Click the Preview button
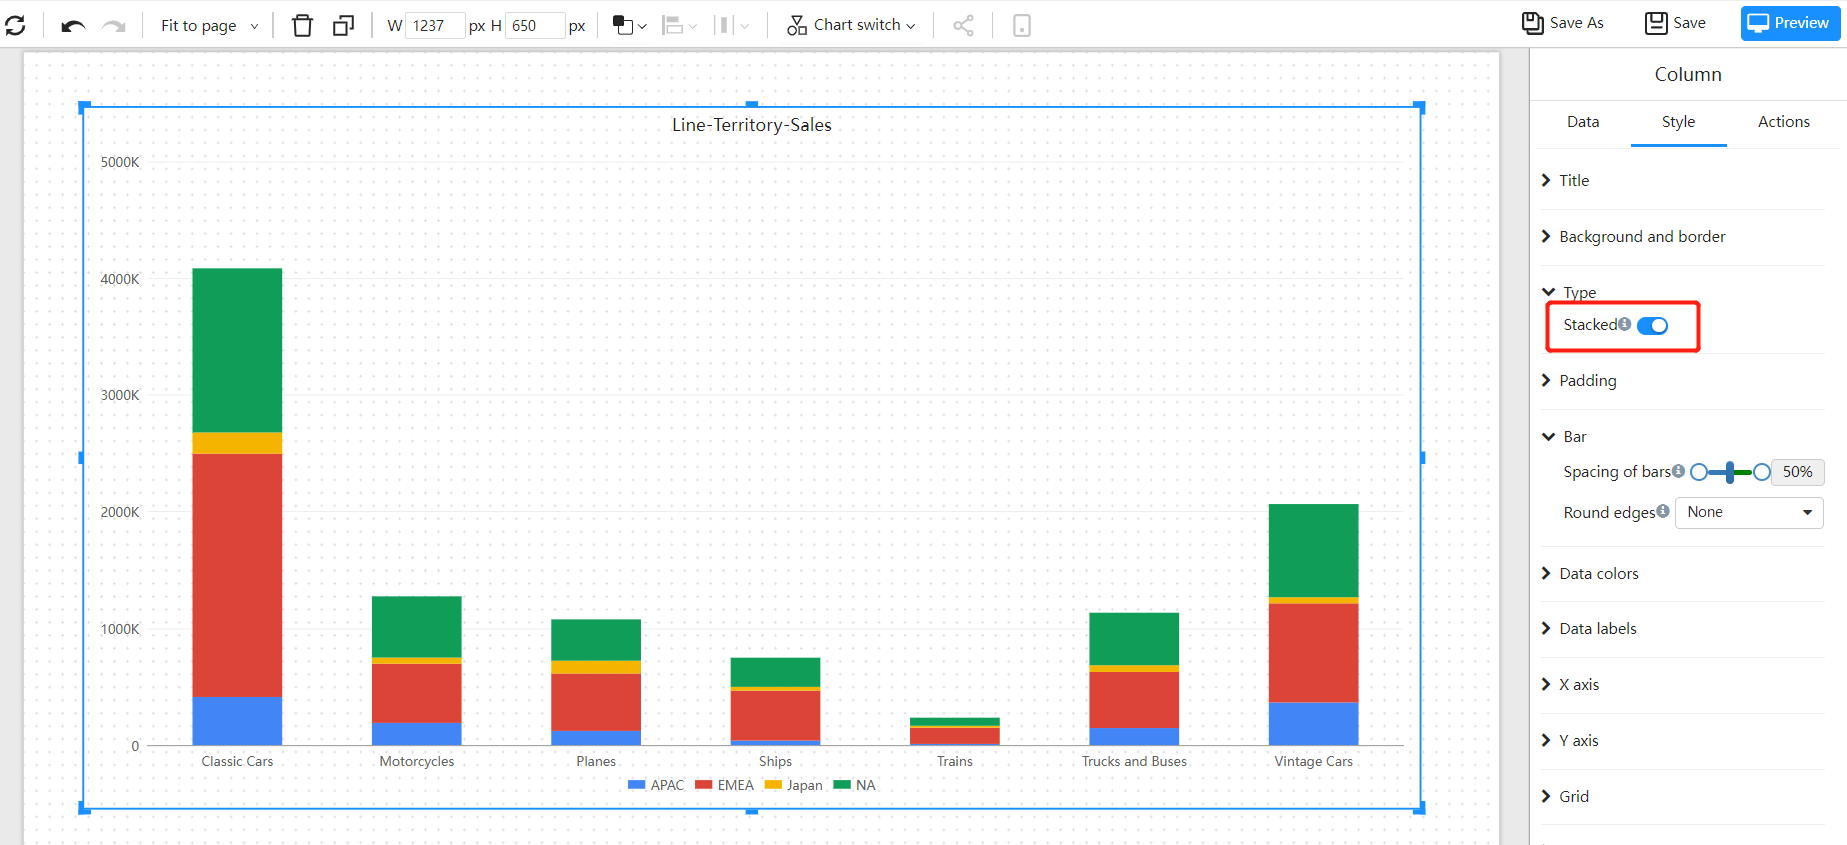 point(1790,23)
